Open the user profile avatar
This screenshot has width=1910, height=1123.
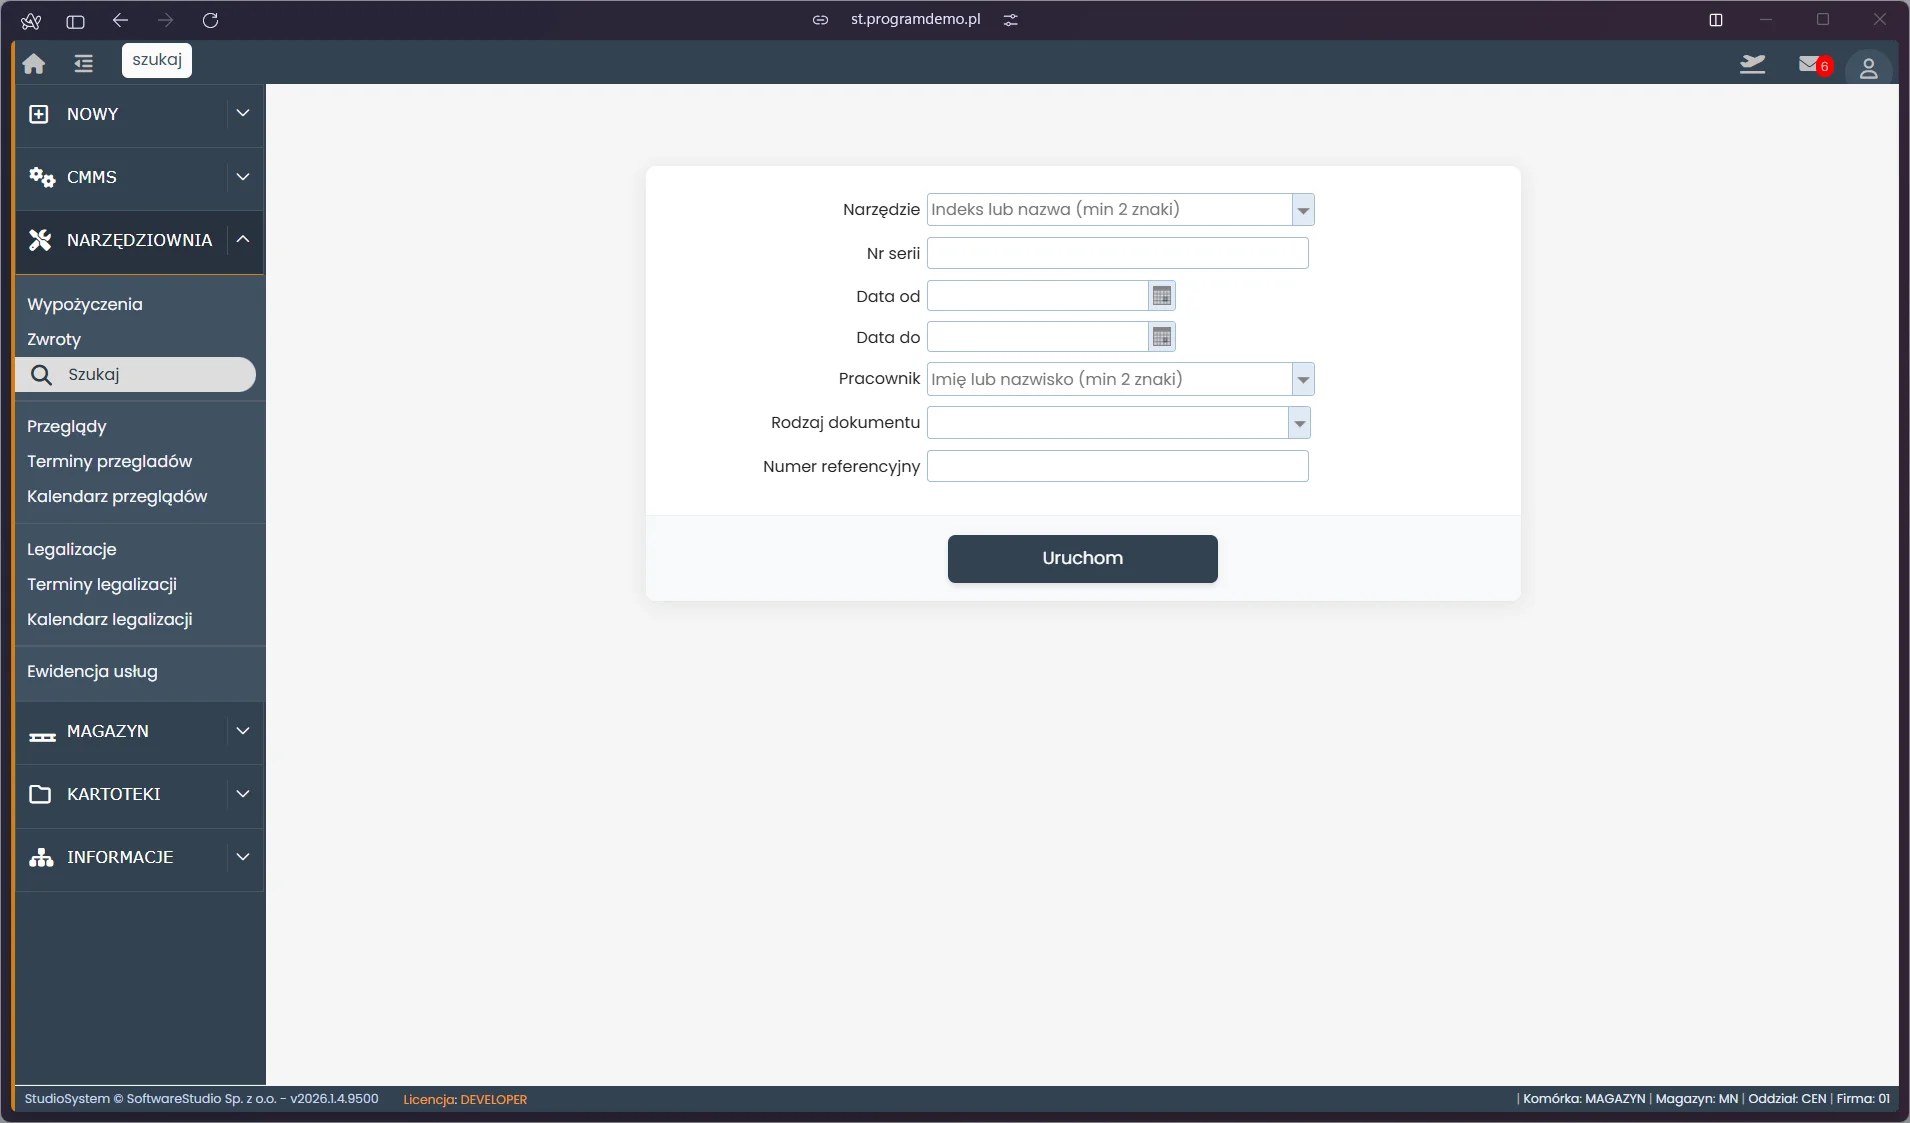[1868, 68]
